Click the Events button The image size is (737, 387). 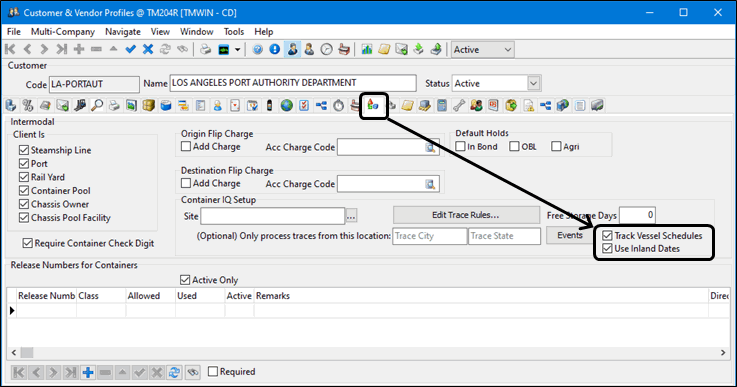point(570,235)
